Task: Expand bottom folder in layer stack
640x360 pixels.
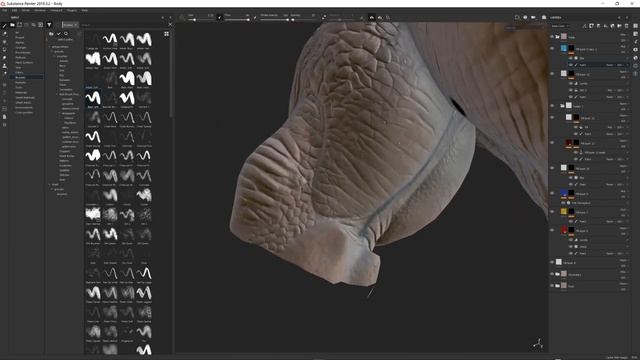Action: [558, 286]
